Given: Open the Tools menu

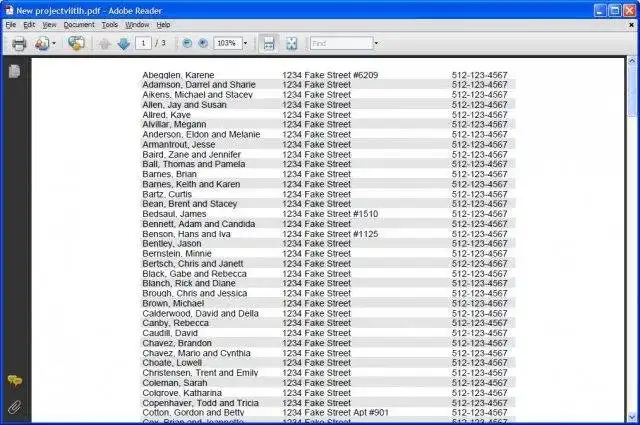Looking at the screenshot, I should pos(110,25).
